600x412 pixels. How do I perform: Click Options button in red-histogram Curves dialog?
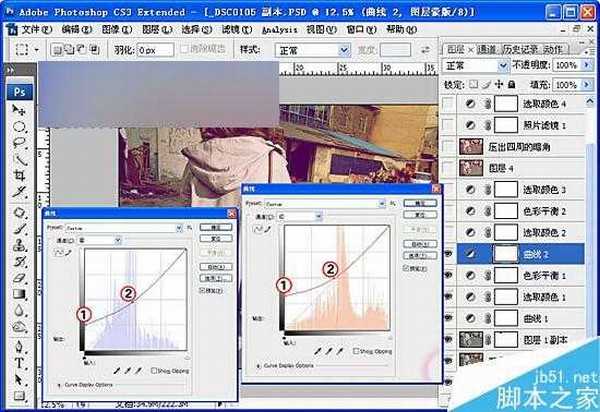click(420, 256)
